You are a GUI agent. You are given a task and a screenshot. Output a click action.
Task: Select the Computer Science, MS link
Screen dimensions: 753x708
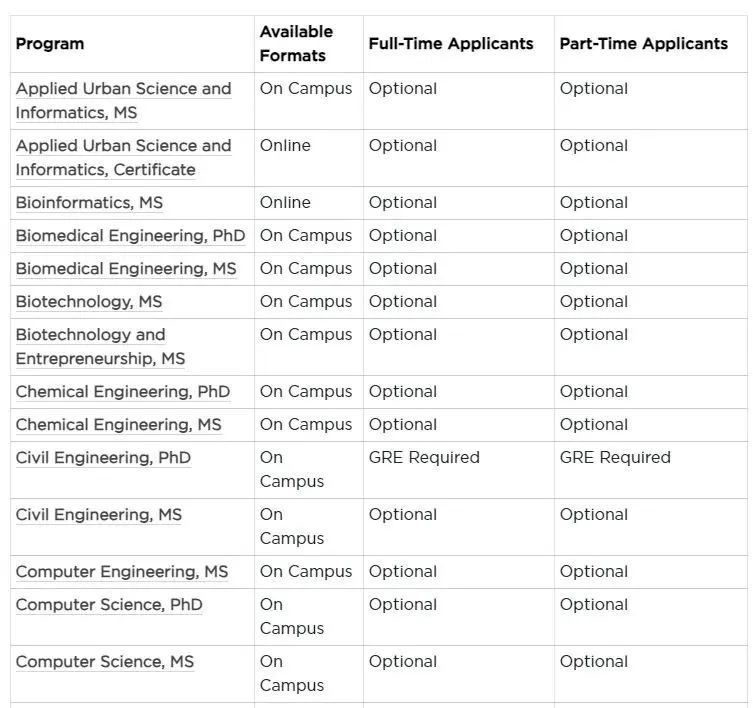click(x=105, y=662)
